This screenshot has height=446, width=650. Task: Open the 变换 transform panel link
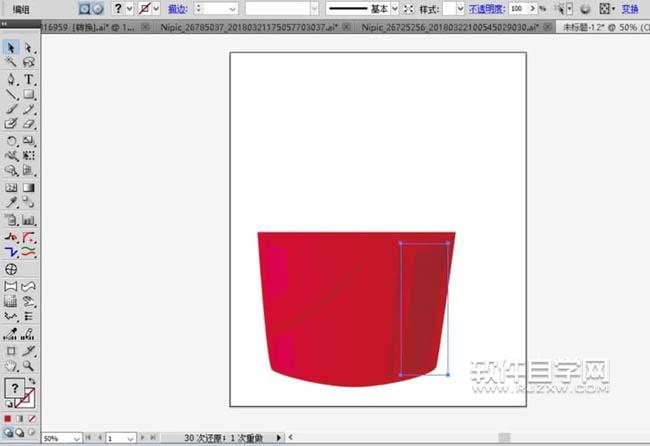point(630,9)
